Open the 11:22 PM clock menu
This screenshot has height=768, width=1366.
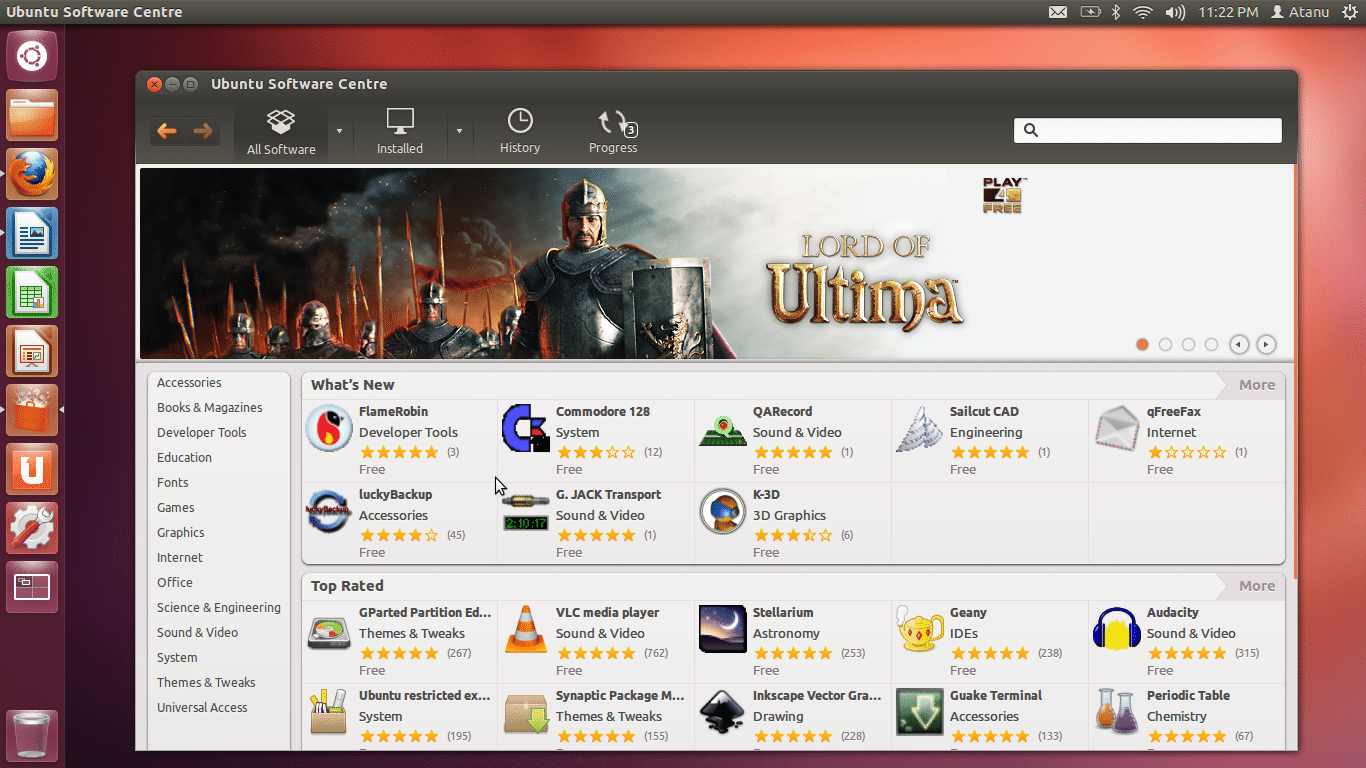[x=1228, y=12]
